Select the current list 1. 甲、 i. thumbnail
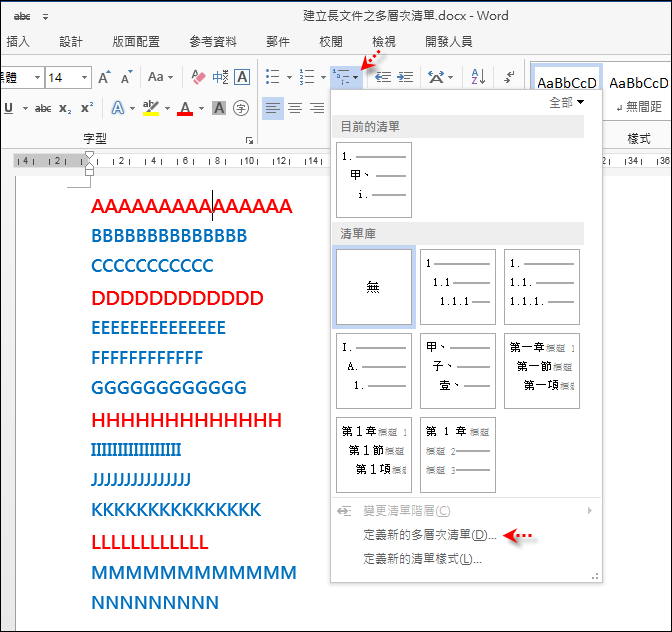The image size is (672, 632). tap(374, 180)
